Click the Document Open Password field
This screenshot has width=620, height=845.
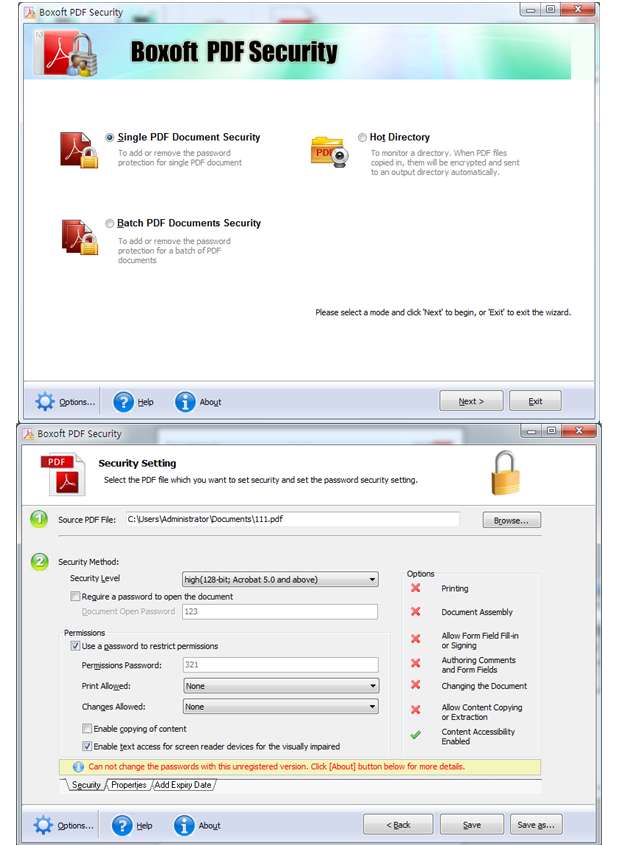click(280, 612)
